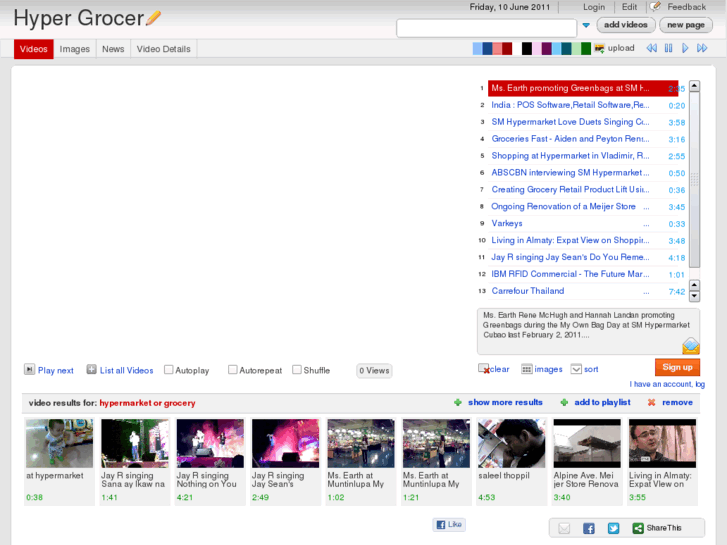Open the saleel thoppil video thumbnail
The image size is (727, 545).
(511, 443)
